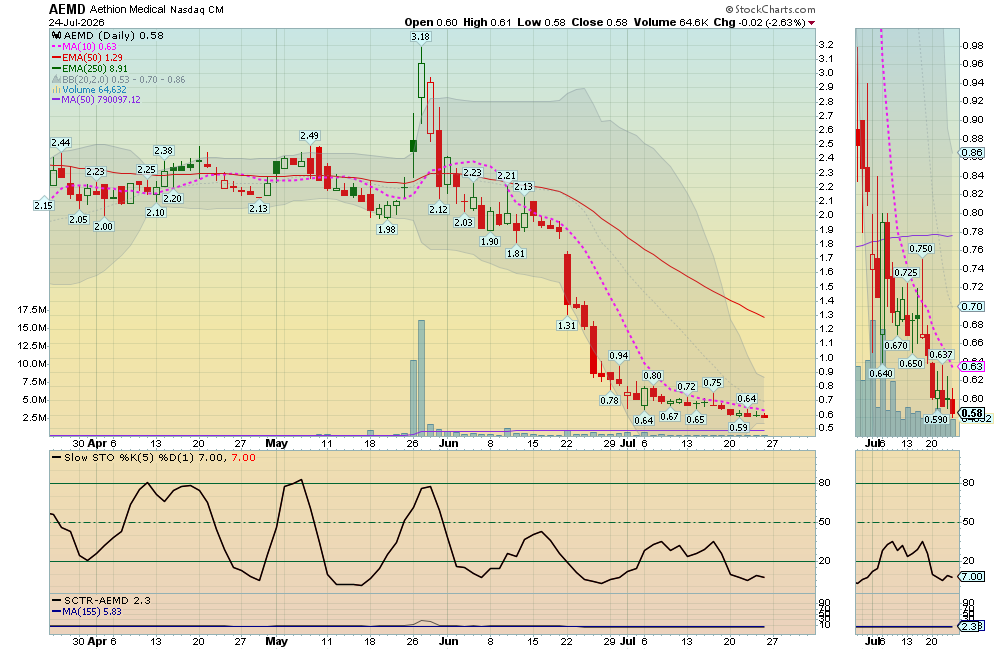The image size is (1000, 650).
Task: Select the Aethion Medical company name
Action: coord(128,10)
